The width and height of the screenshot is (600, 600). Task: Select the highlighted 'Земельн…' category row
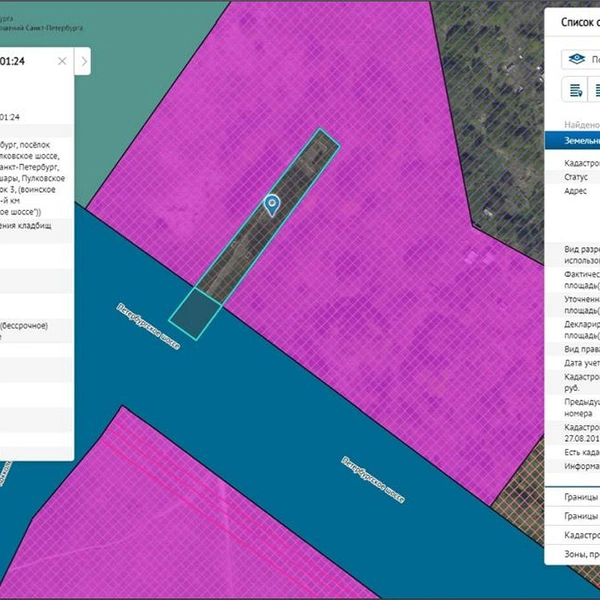[x=572, y=140]
